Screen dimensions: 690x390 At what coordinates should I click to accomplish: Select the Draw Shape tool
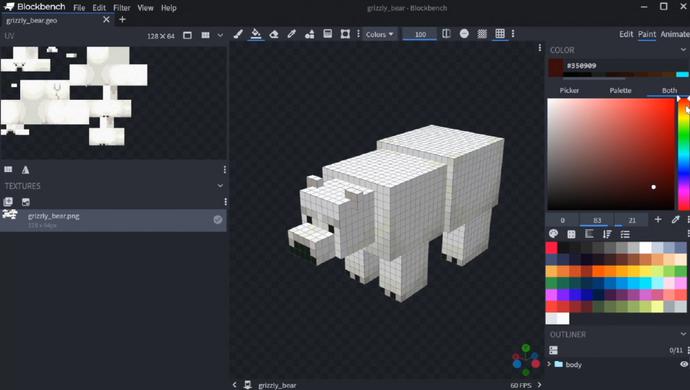coord(309,34)
